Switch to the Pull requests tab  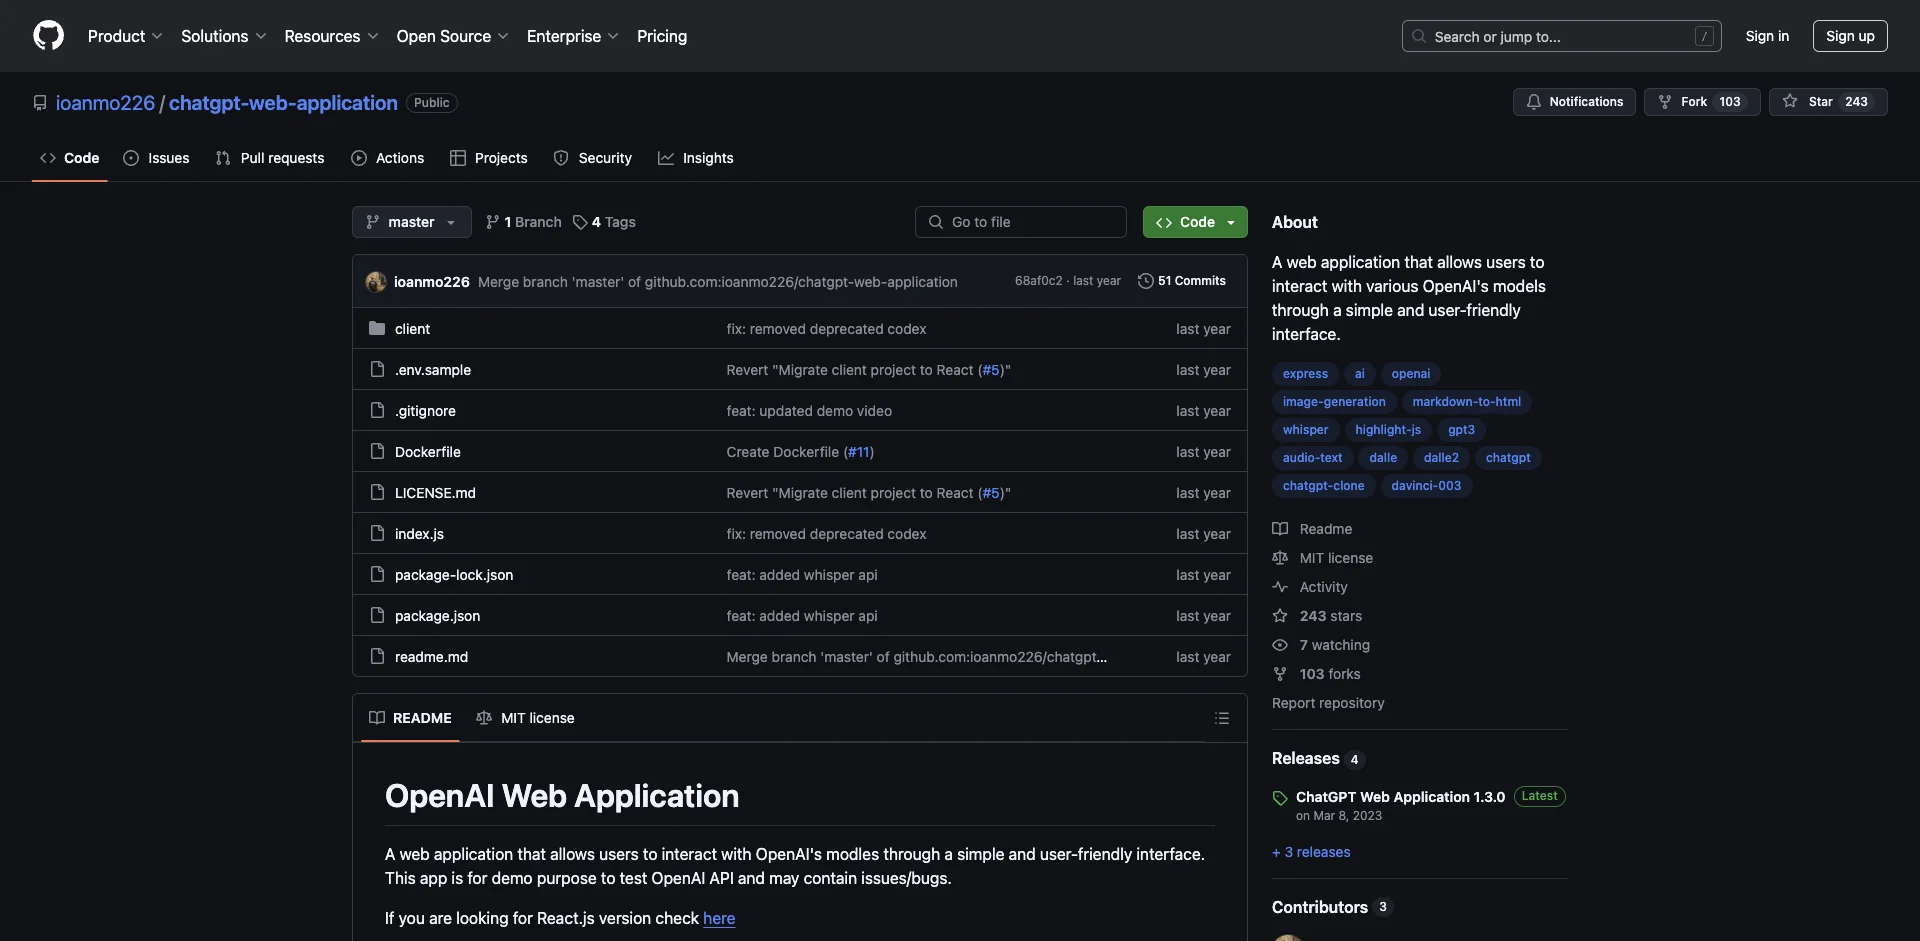(270, 158)
